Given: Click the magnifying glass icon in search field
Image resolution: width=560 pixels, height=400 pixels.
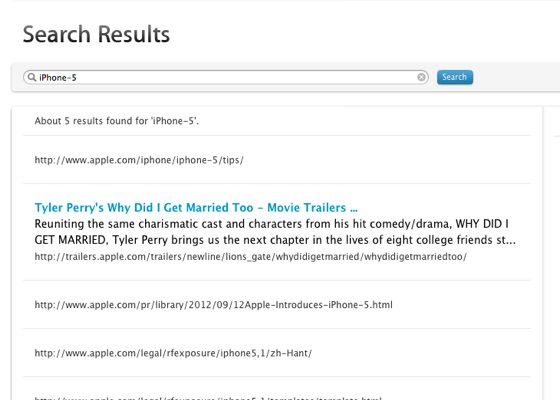Looking at the screenshot, I should pyautogui.click(x=32, y=77).
